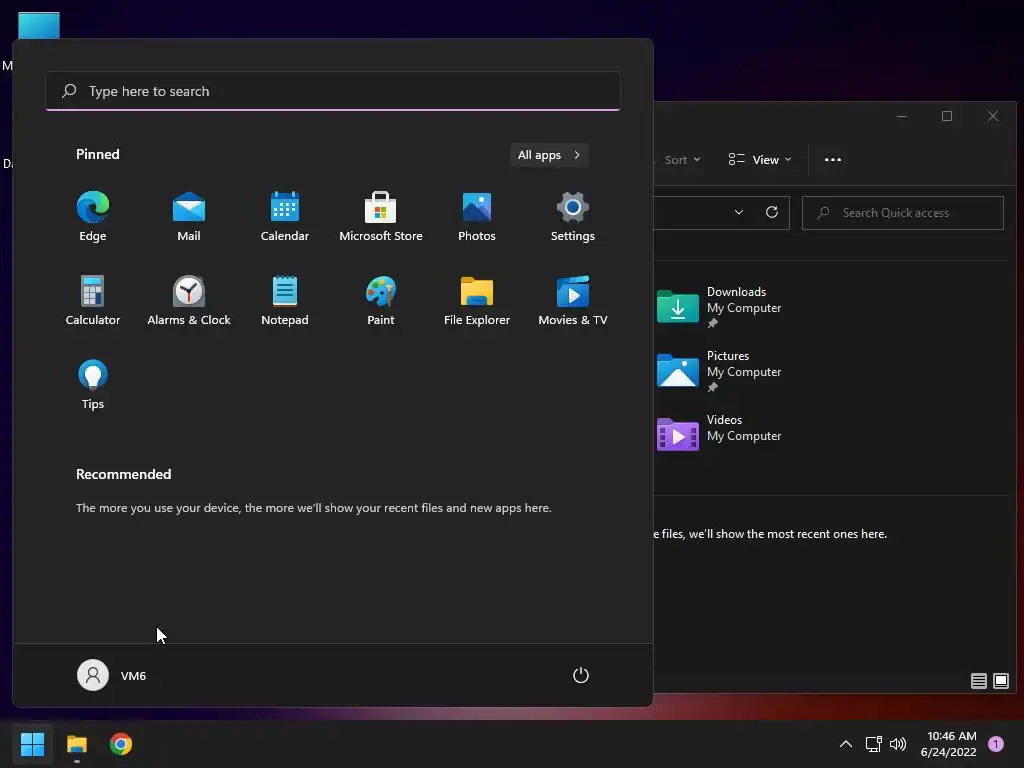1024x768 pixels.
Task: Open See more menu in File Explorer
Action: click(833, 160)
